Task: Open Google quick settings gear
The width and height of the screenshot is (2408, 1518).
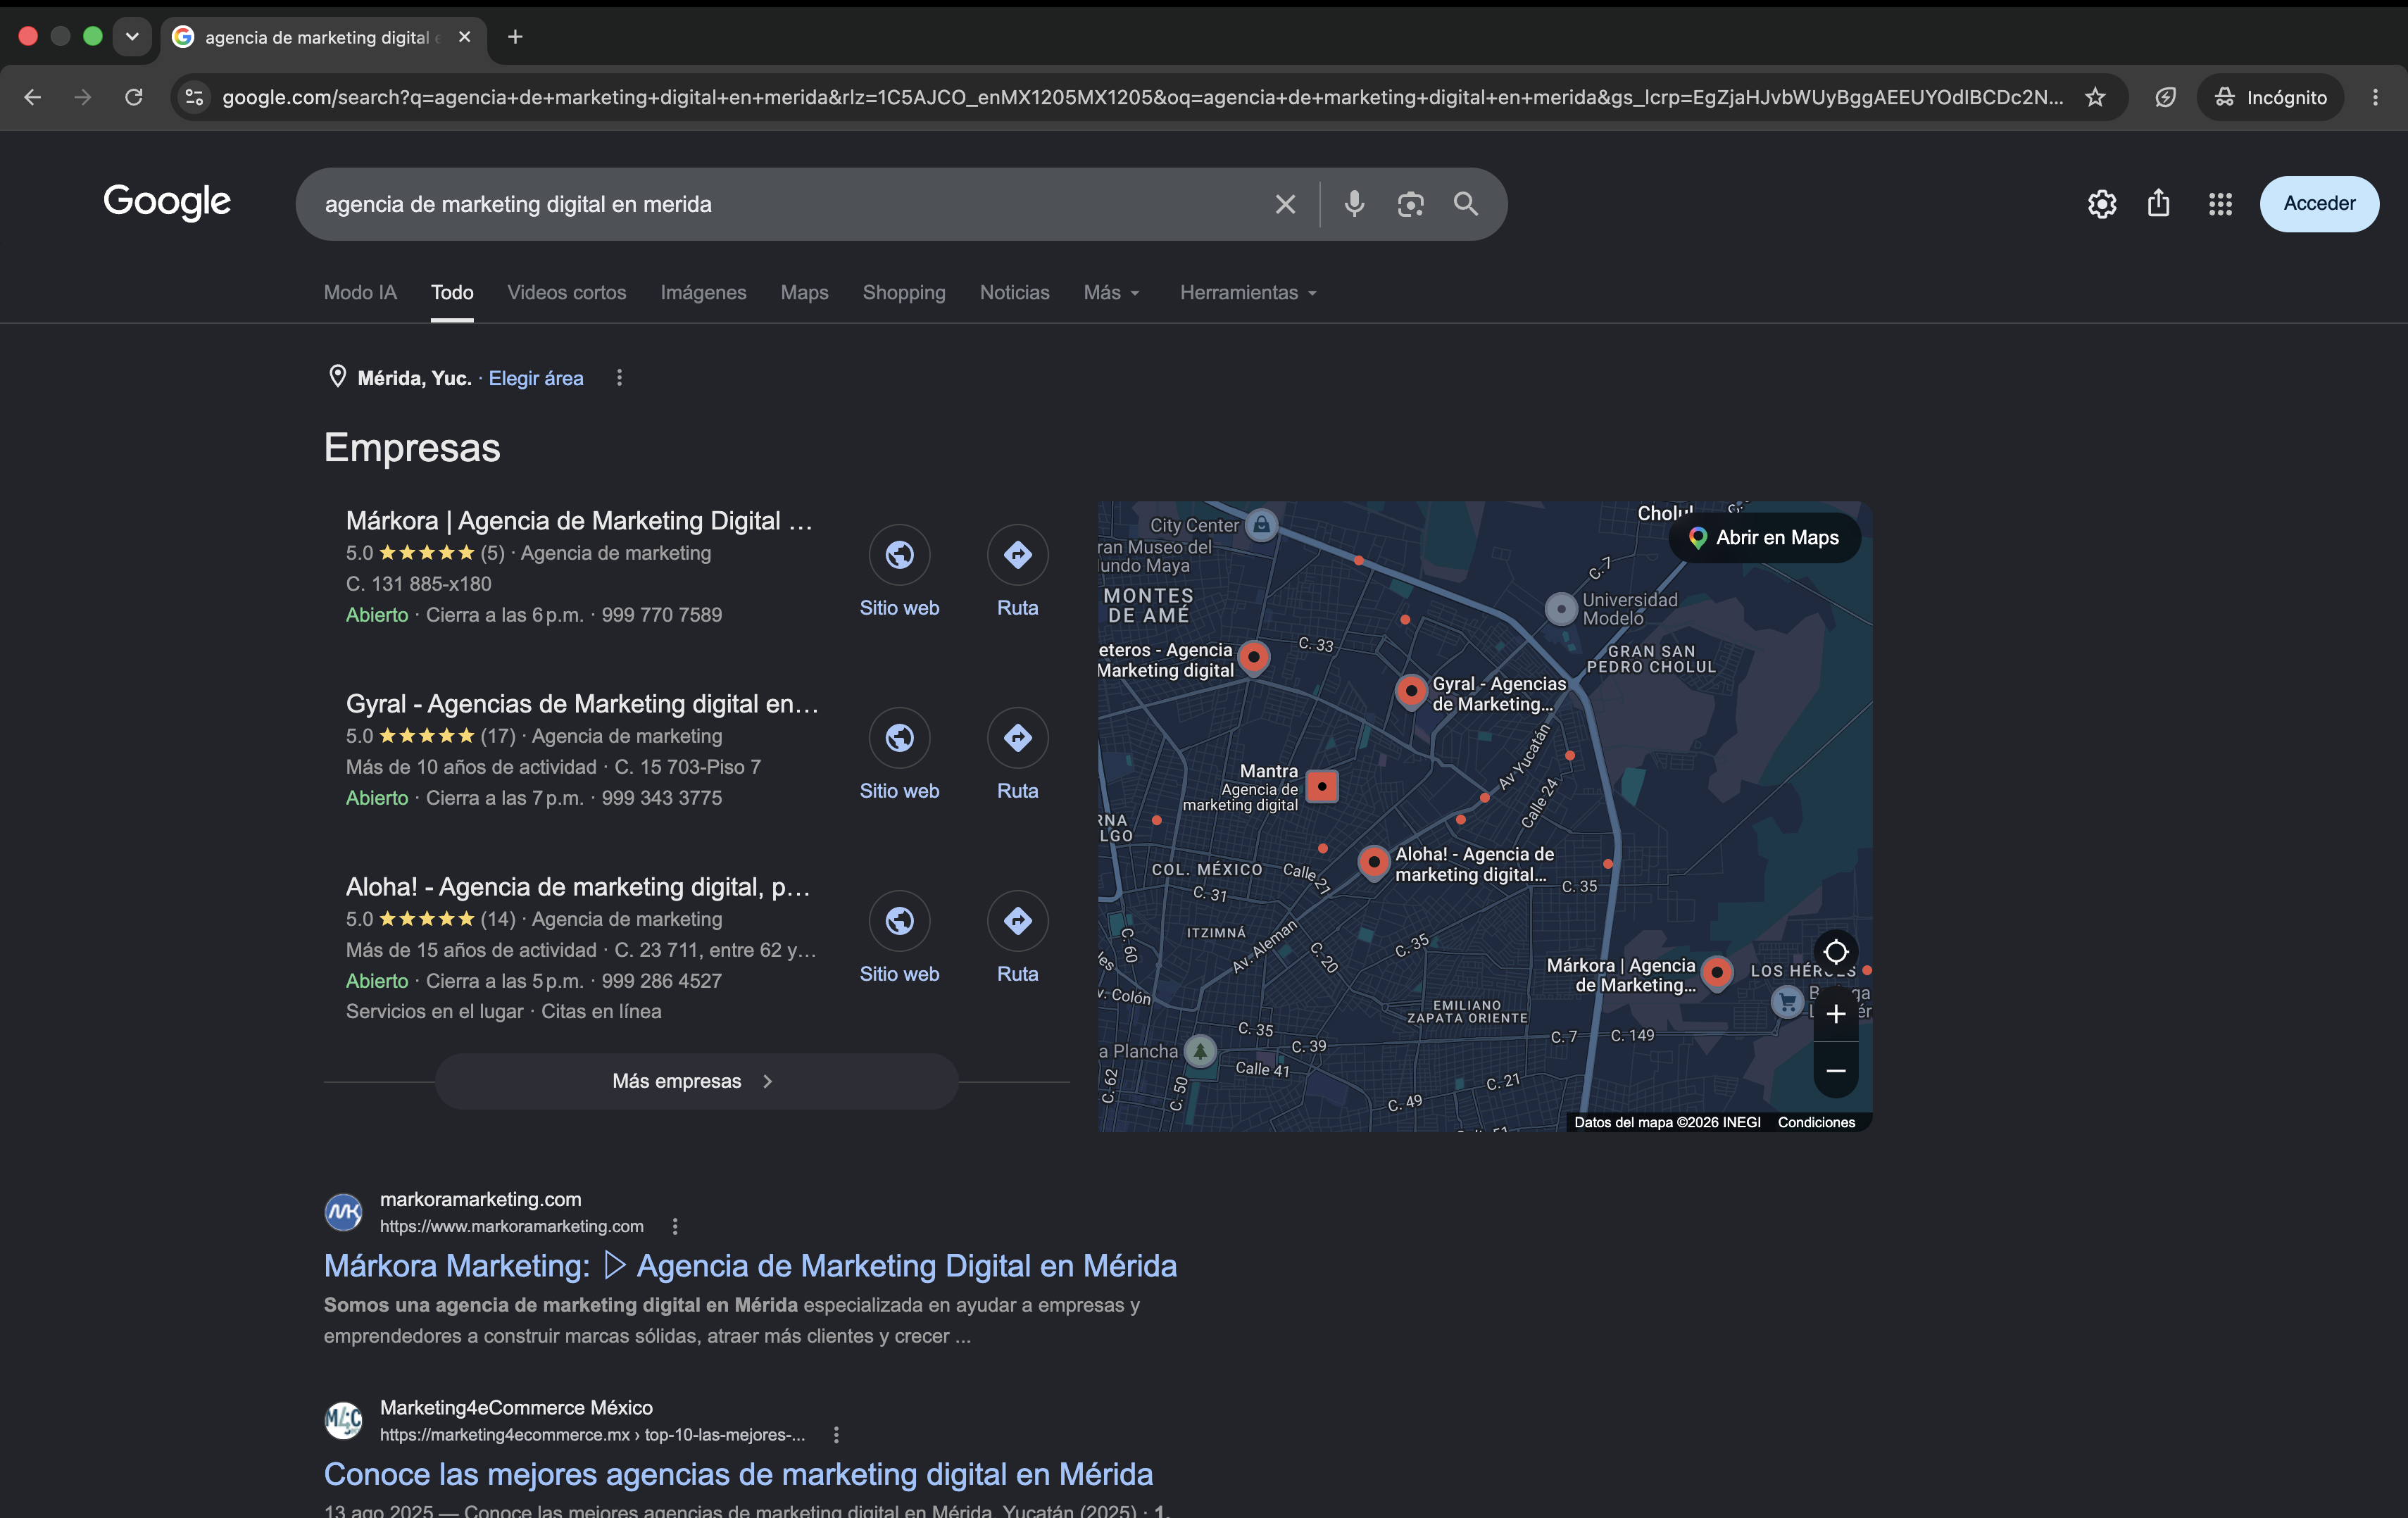Action: click(x=2102, y=204)
